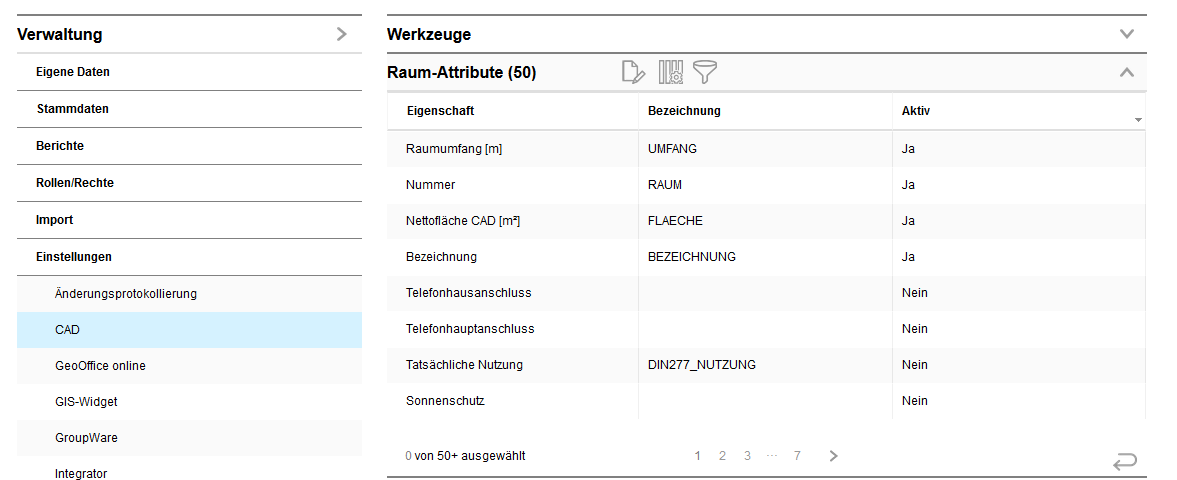Image resolution: width=1177 pixels, height=480 pixels.
Task: Open the Aktiv column dropdown arrow
Action: [x=1138, y=120]
